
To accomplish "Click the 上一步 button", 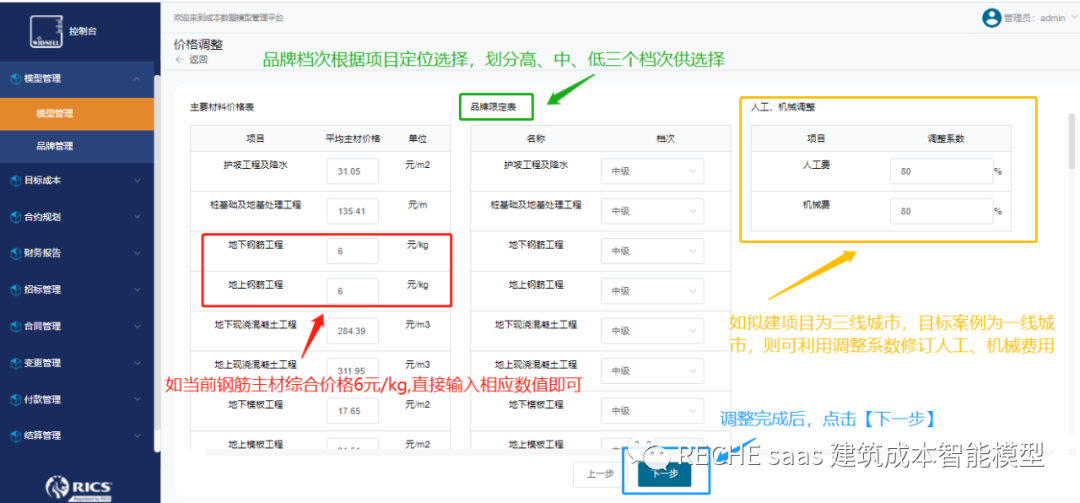I will coord(599,474).
